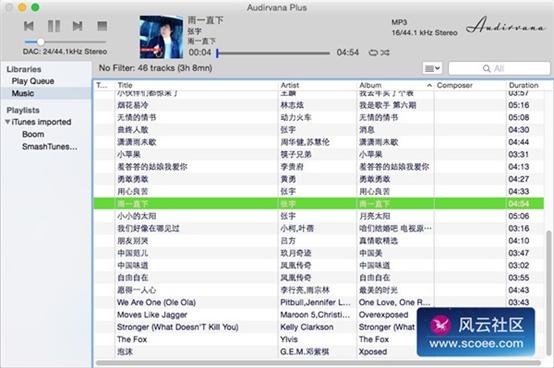Stop playback with the stop button

[x=102, y=26]
